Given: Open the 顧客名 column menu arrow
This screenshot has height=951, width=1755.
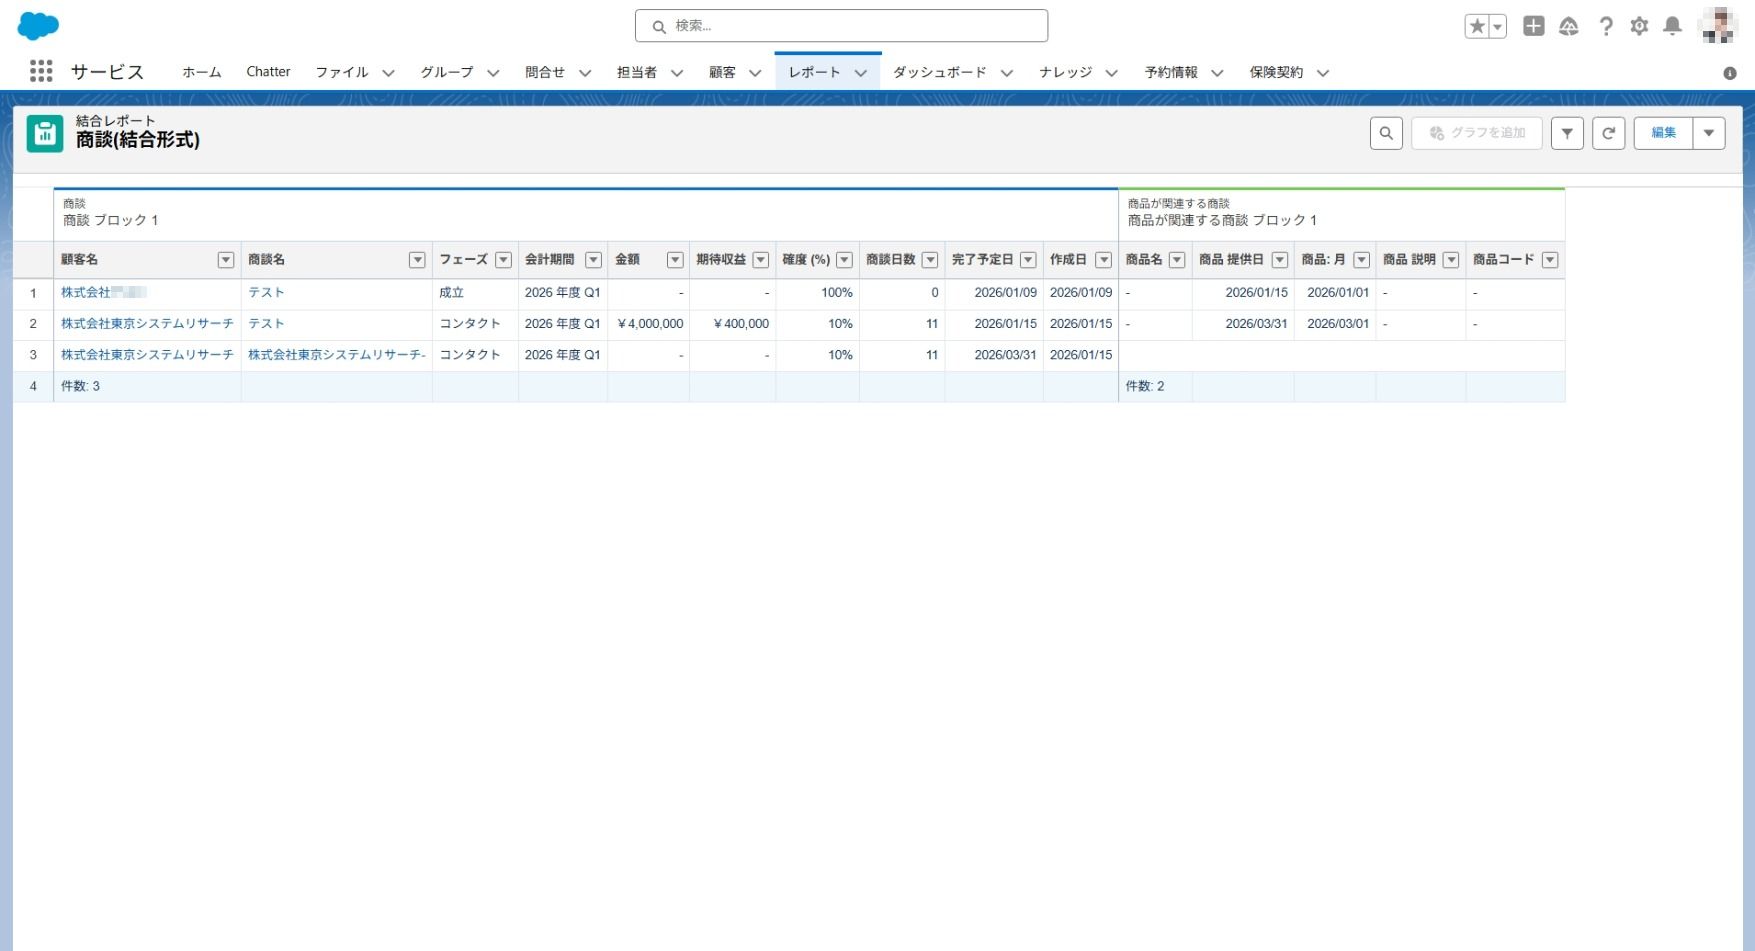Looking at the screenshot, I should pos(226,260).
